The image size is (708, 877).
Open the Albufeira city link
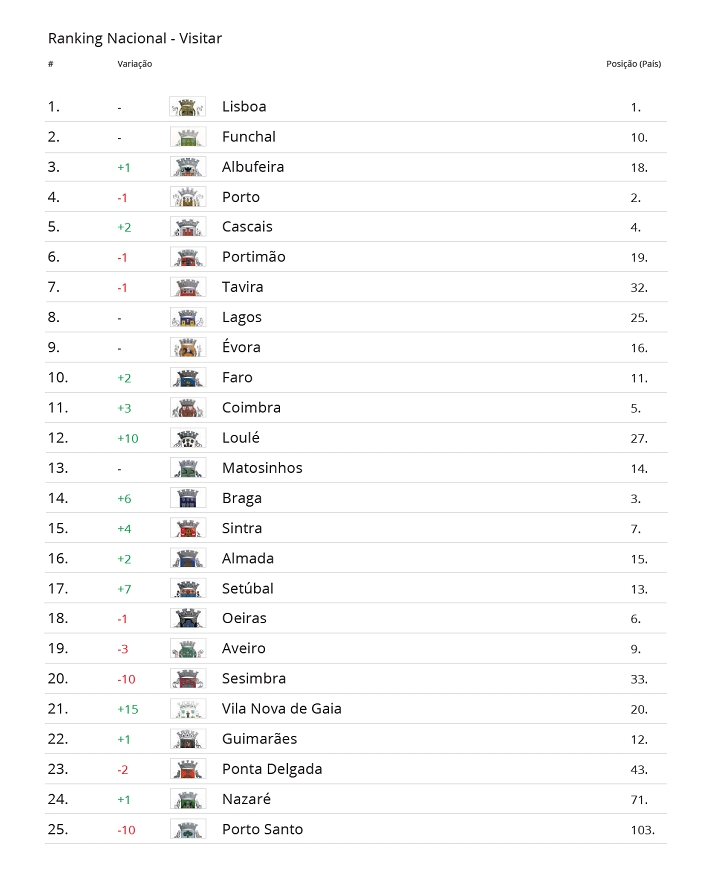point(253,167)
